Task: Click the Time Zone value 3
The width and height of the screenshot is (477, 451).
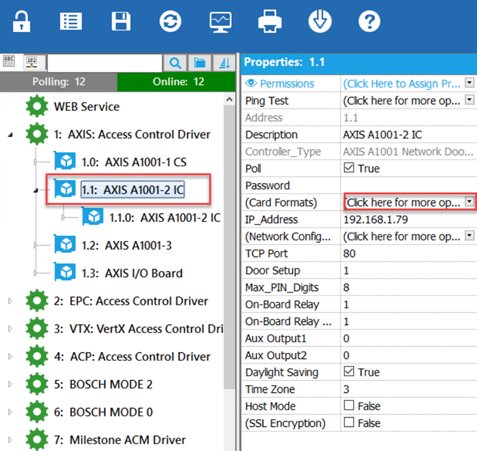Action: pos(346,389)
